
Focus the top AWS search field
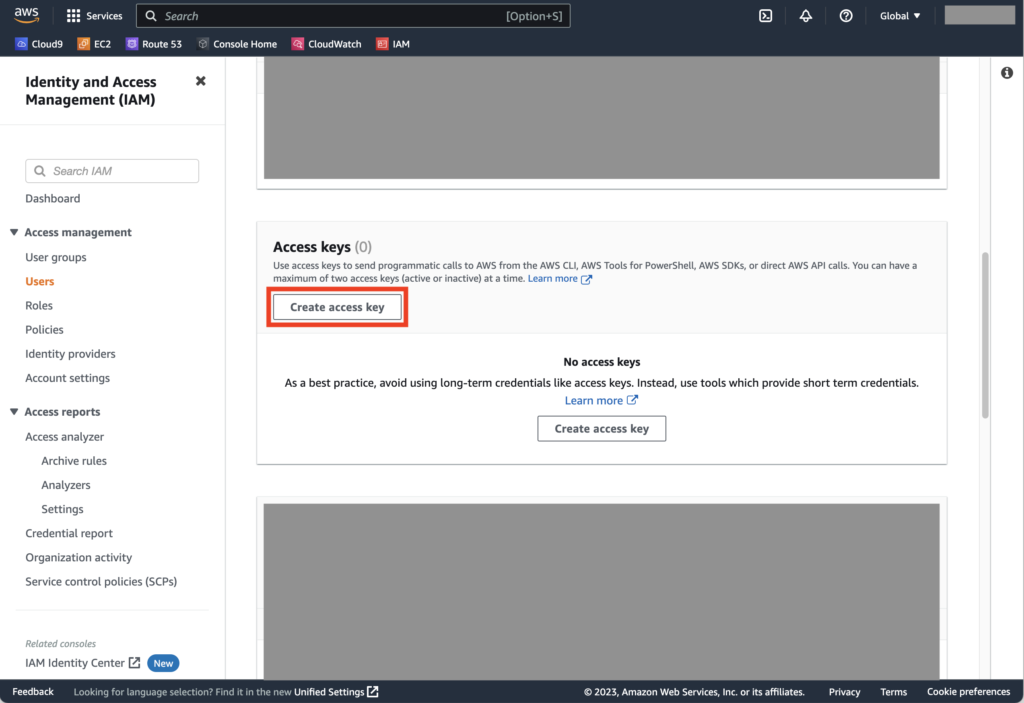pos(353,16)
